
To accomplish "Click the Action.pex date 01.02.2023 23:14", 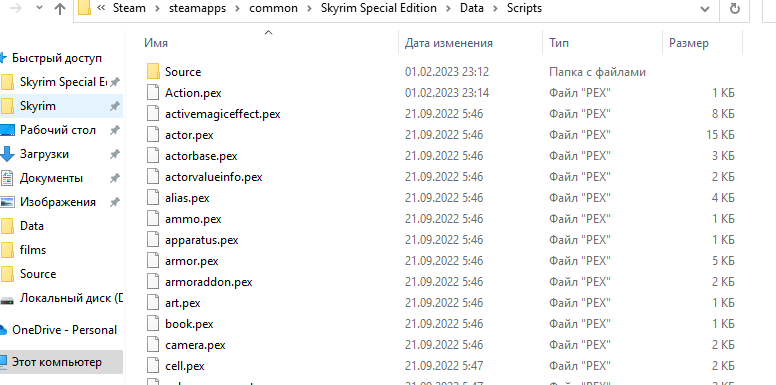I will 446,93.
